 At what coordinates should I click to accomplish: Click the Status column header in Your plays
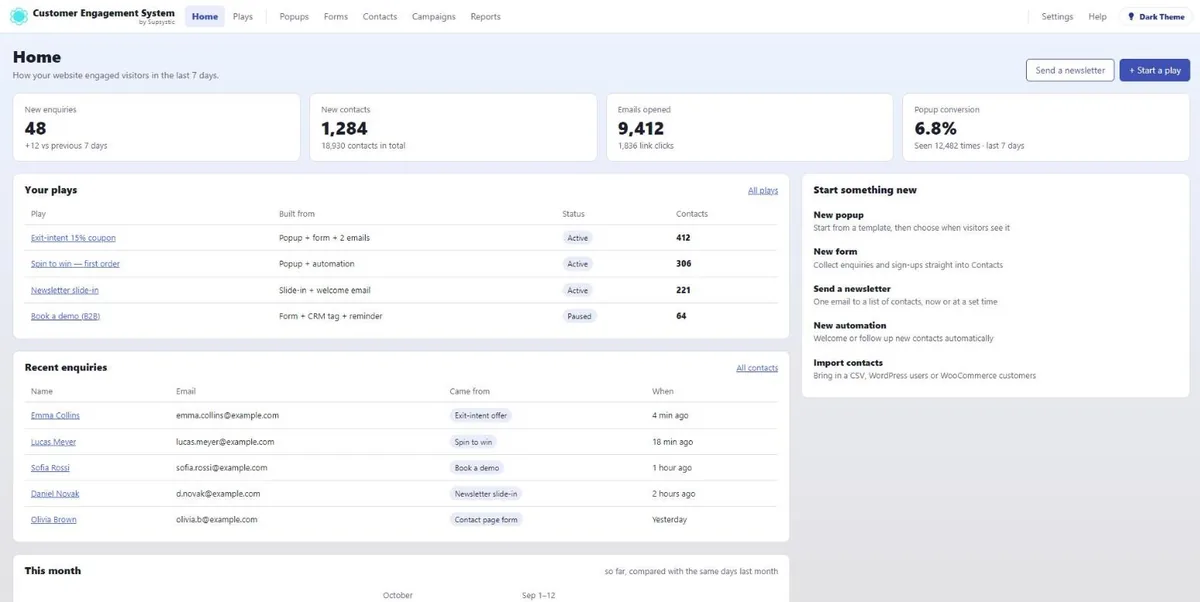click(573, 214)
